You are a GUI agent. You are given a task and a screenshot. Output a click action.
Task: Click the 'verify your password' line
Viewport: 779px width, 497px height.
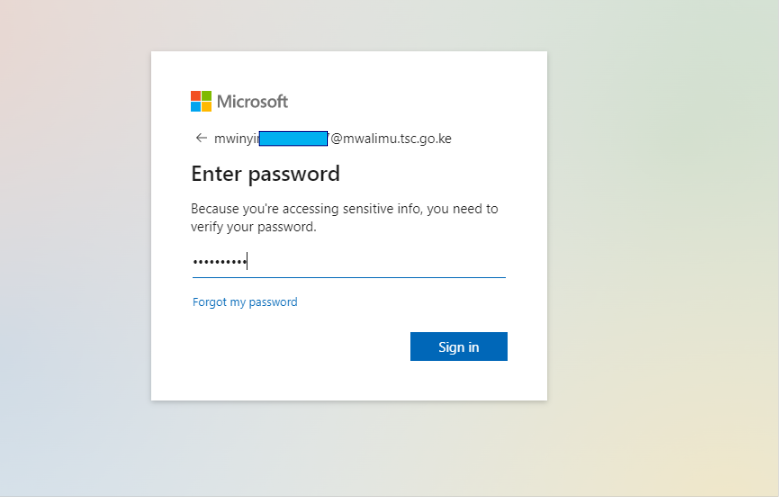tap(253, 227)
